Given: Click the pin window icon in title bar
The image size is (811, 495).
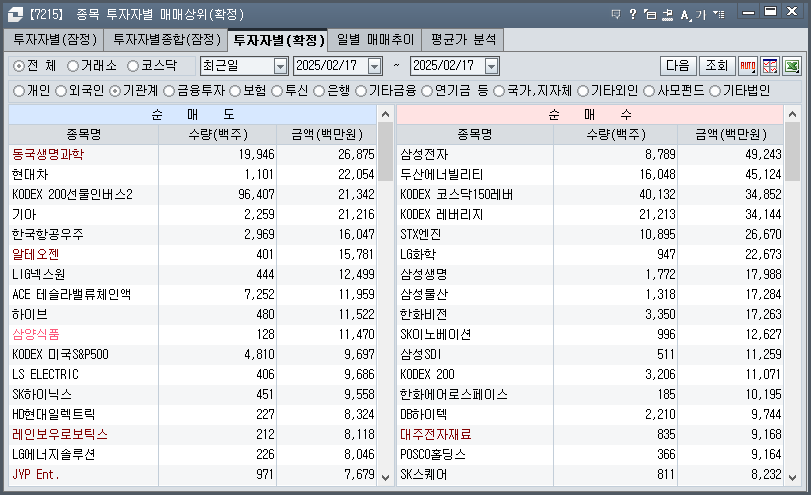Looking at the screenshot, I should coord(668,14).
